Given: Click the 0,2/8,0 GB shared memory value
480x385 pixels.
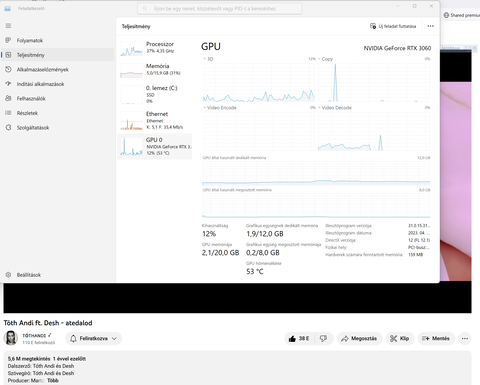Looking at the screenshot, I should point(263,253).
